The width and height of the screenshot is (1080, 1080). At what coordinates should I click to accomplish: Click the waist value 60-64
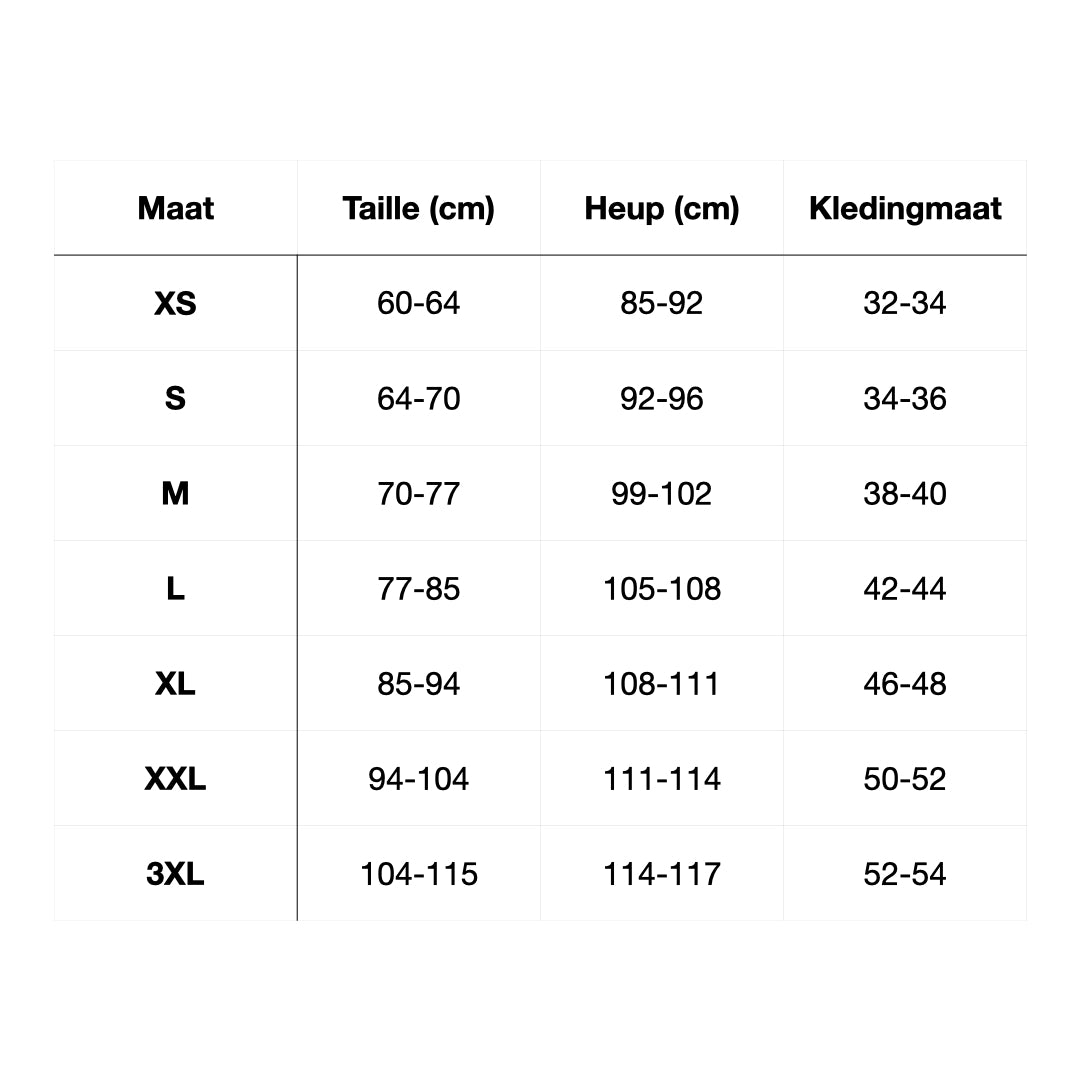click(x=418, y=303)
